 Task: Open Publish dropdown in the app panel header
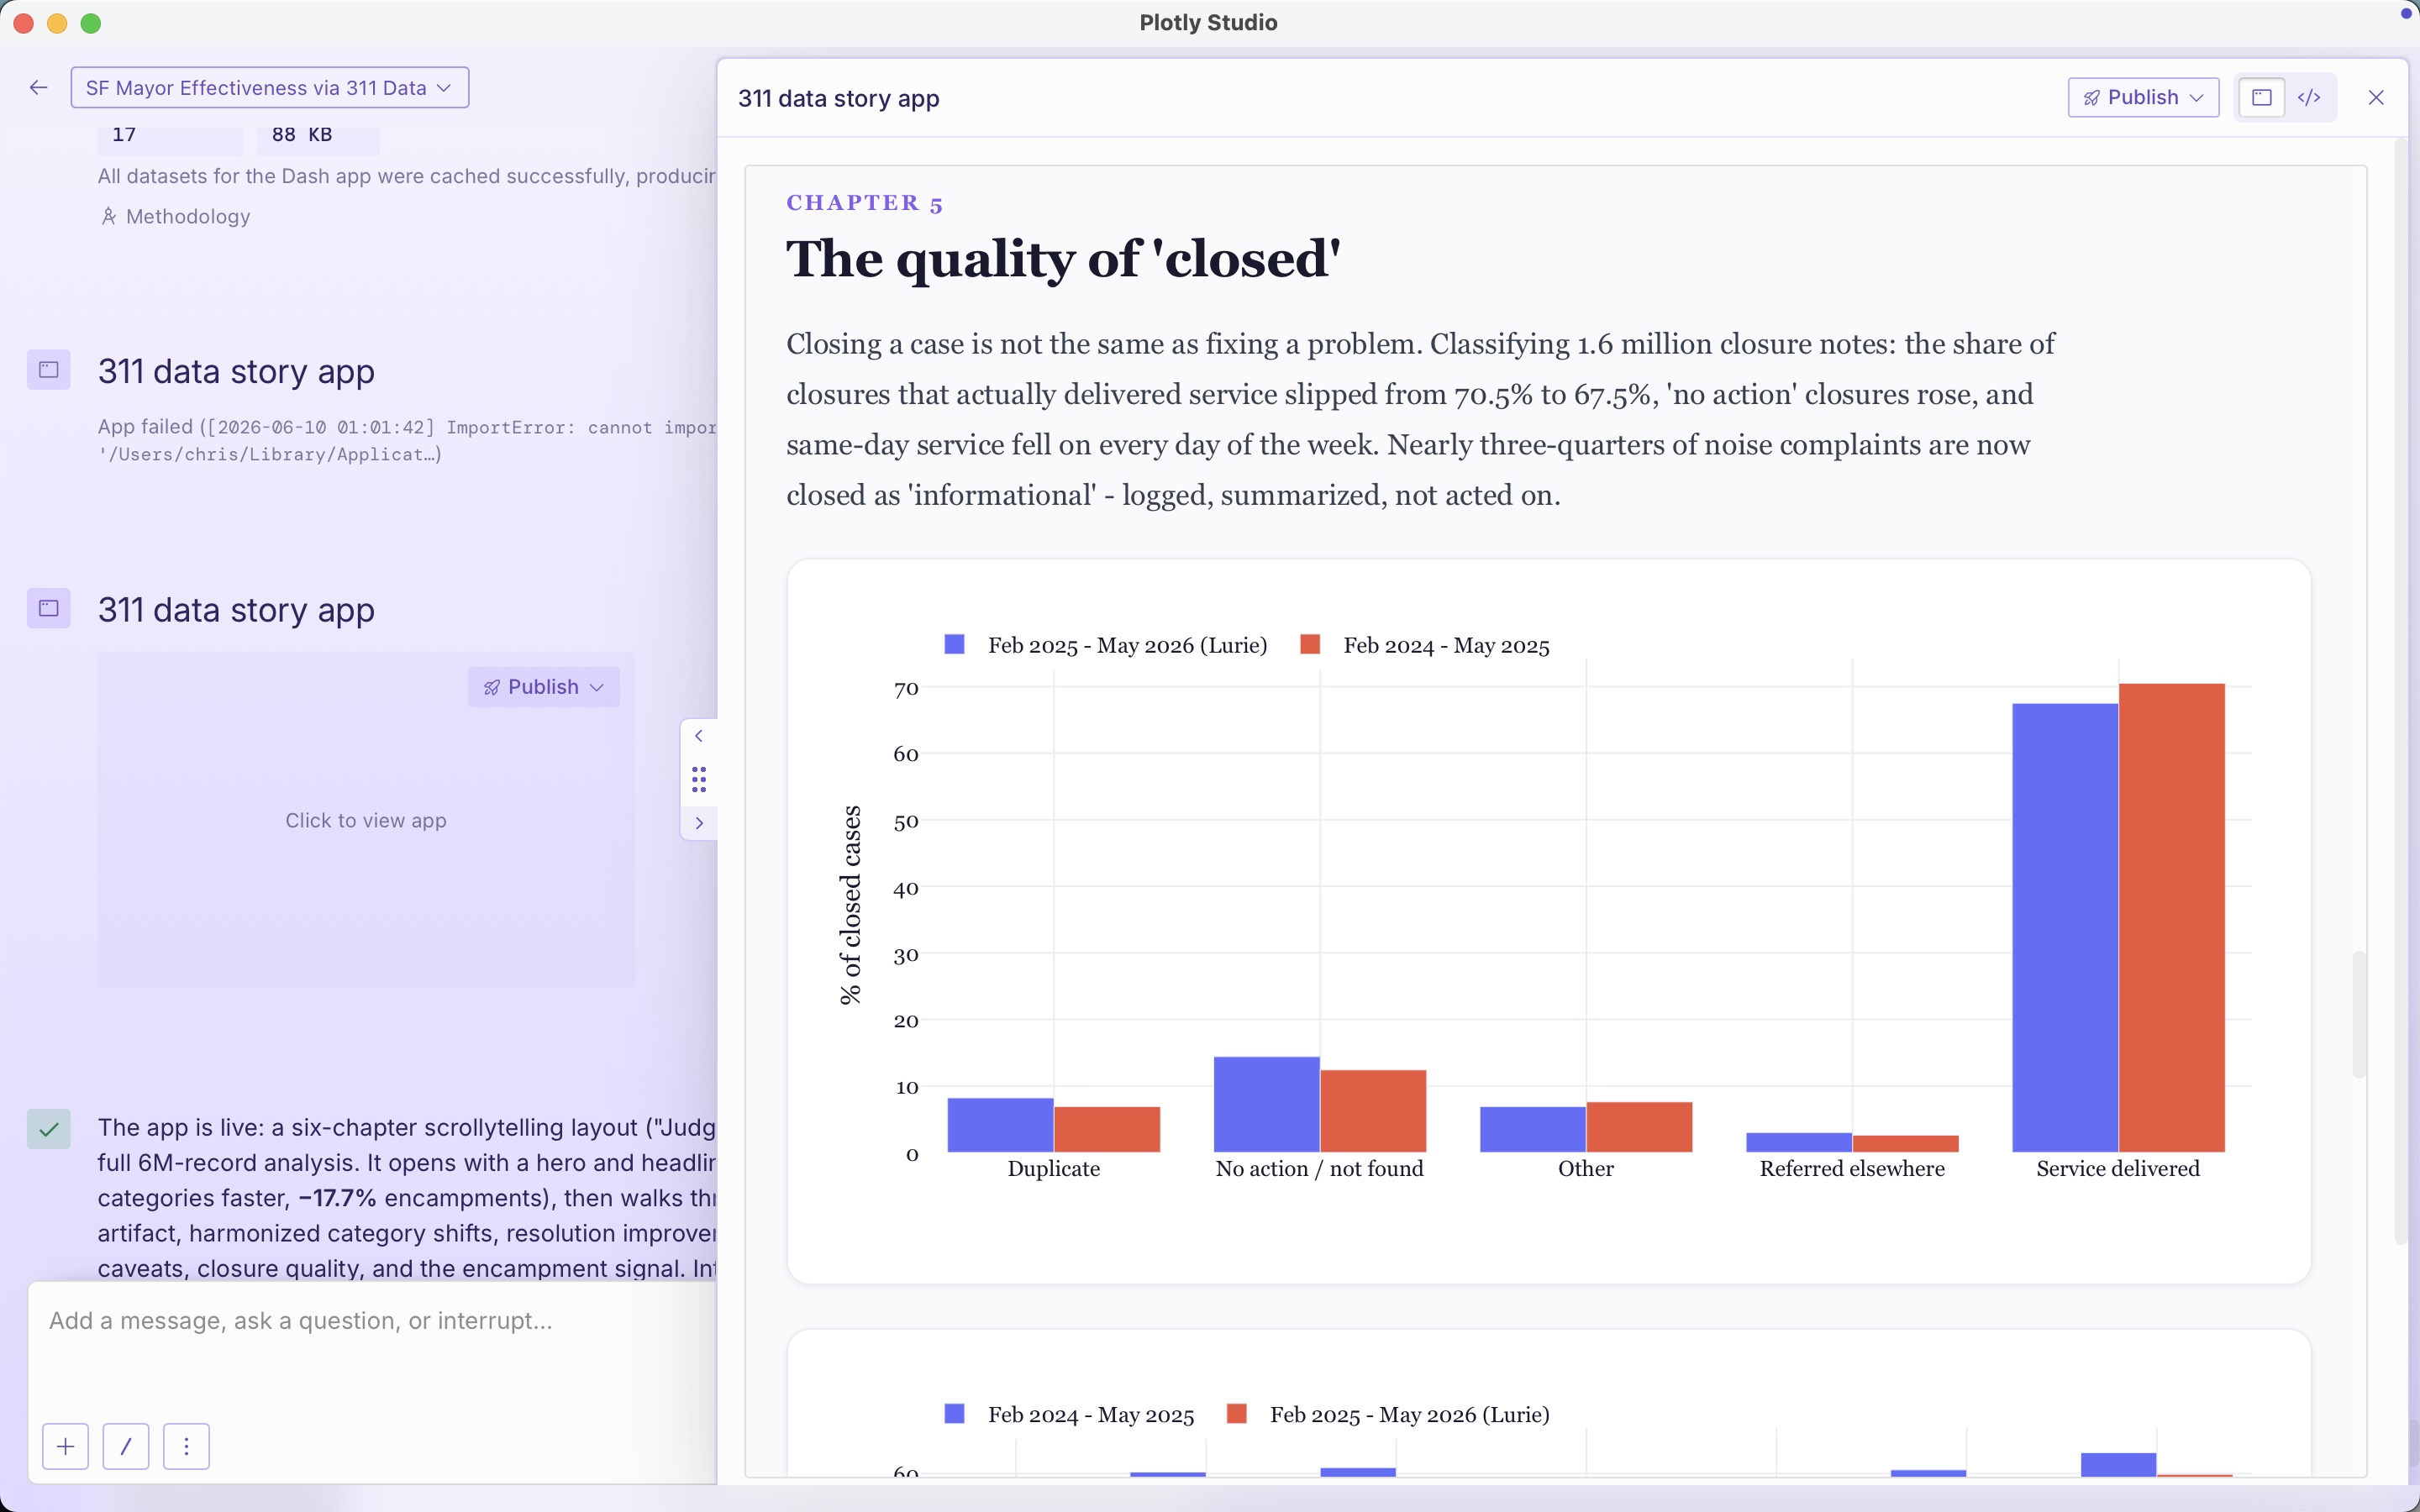point(2143,97)
